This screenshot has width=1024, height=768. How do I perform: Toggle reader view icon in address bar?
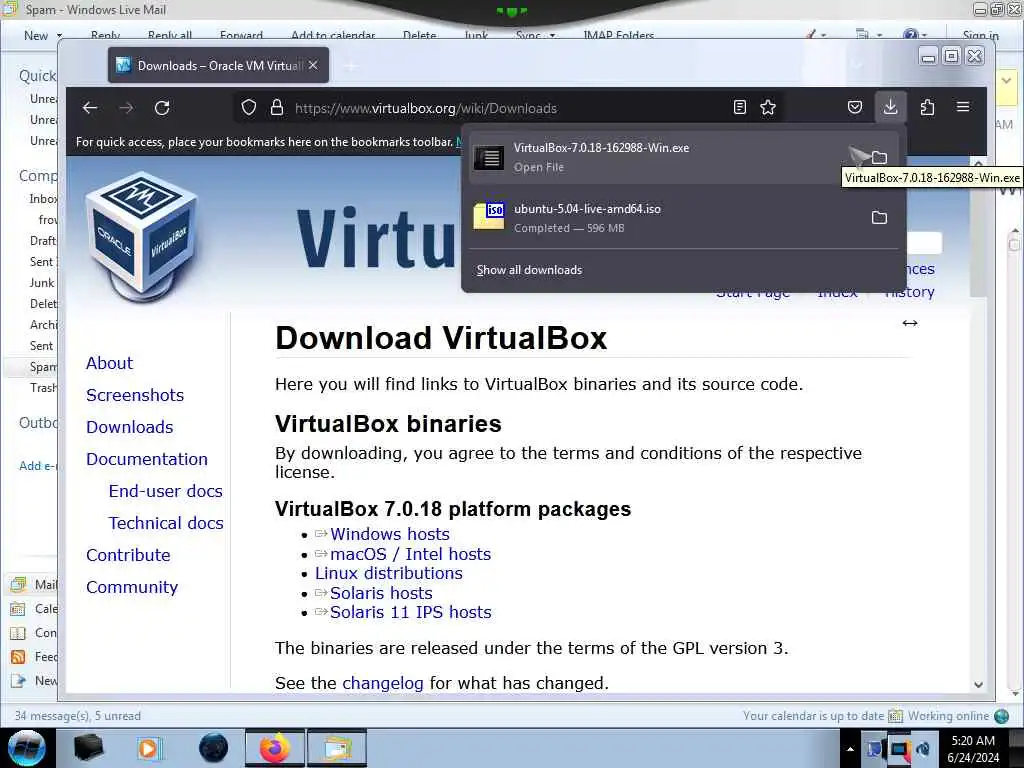[739, 108]
